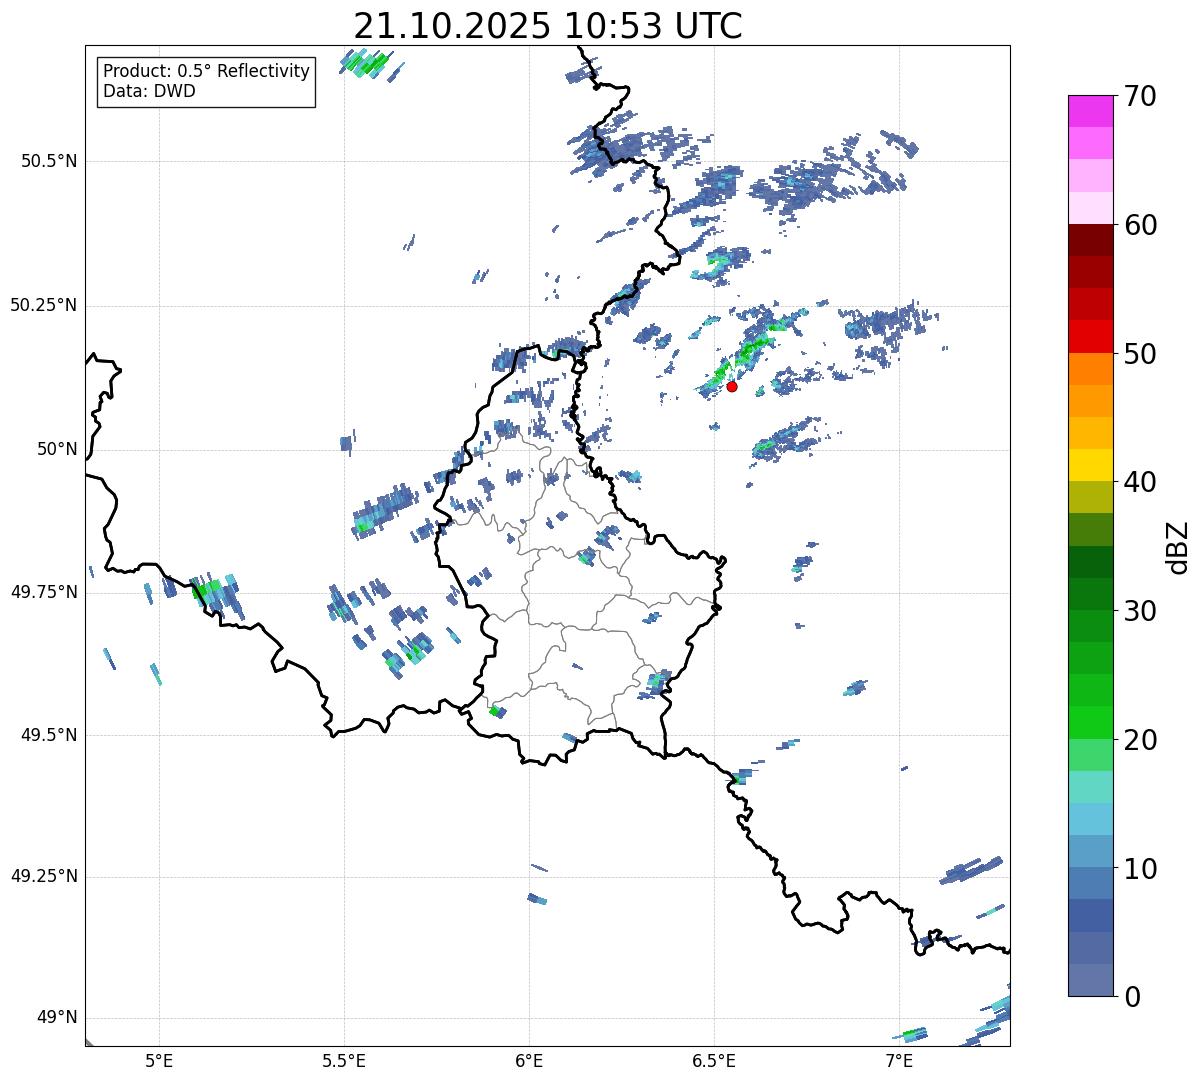This screenshot has width=1202, height=1081.
Task: Click the Product 0.5° Reflectivity info box
Action: [206, 81]
